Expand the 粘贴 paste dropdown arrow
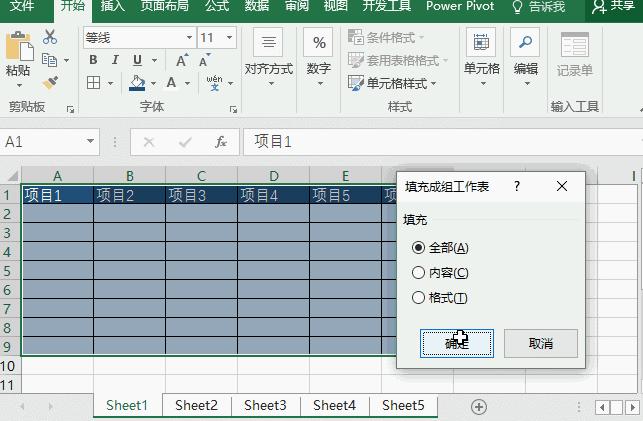Screen dimensions: 643x421 (x=19, y=86)
